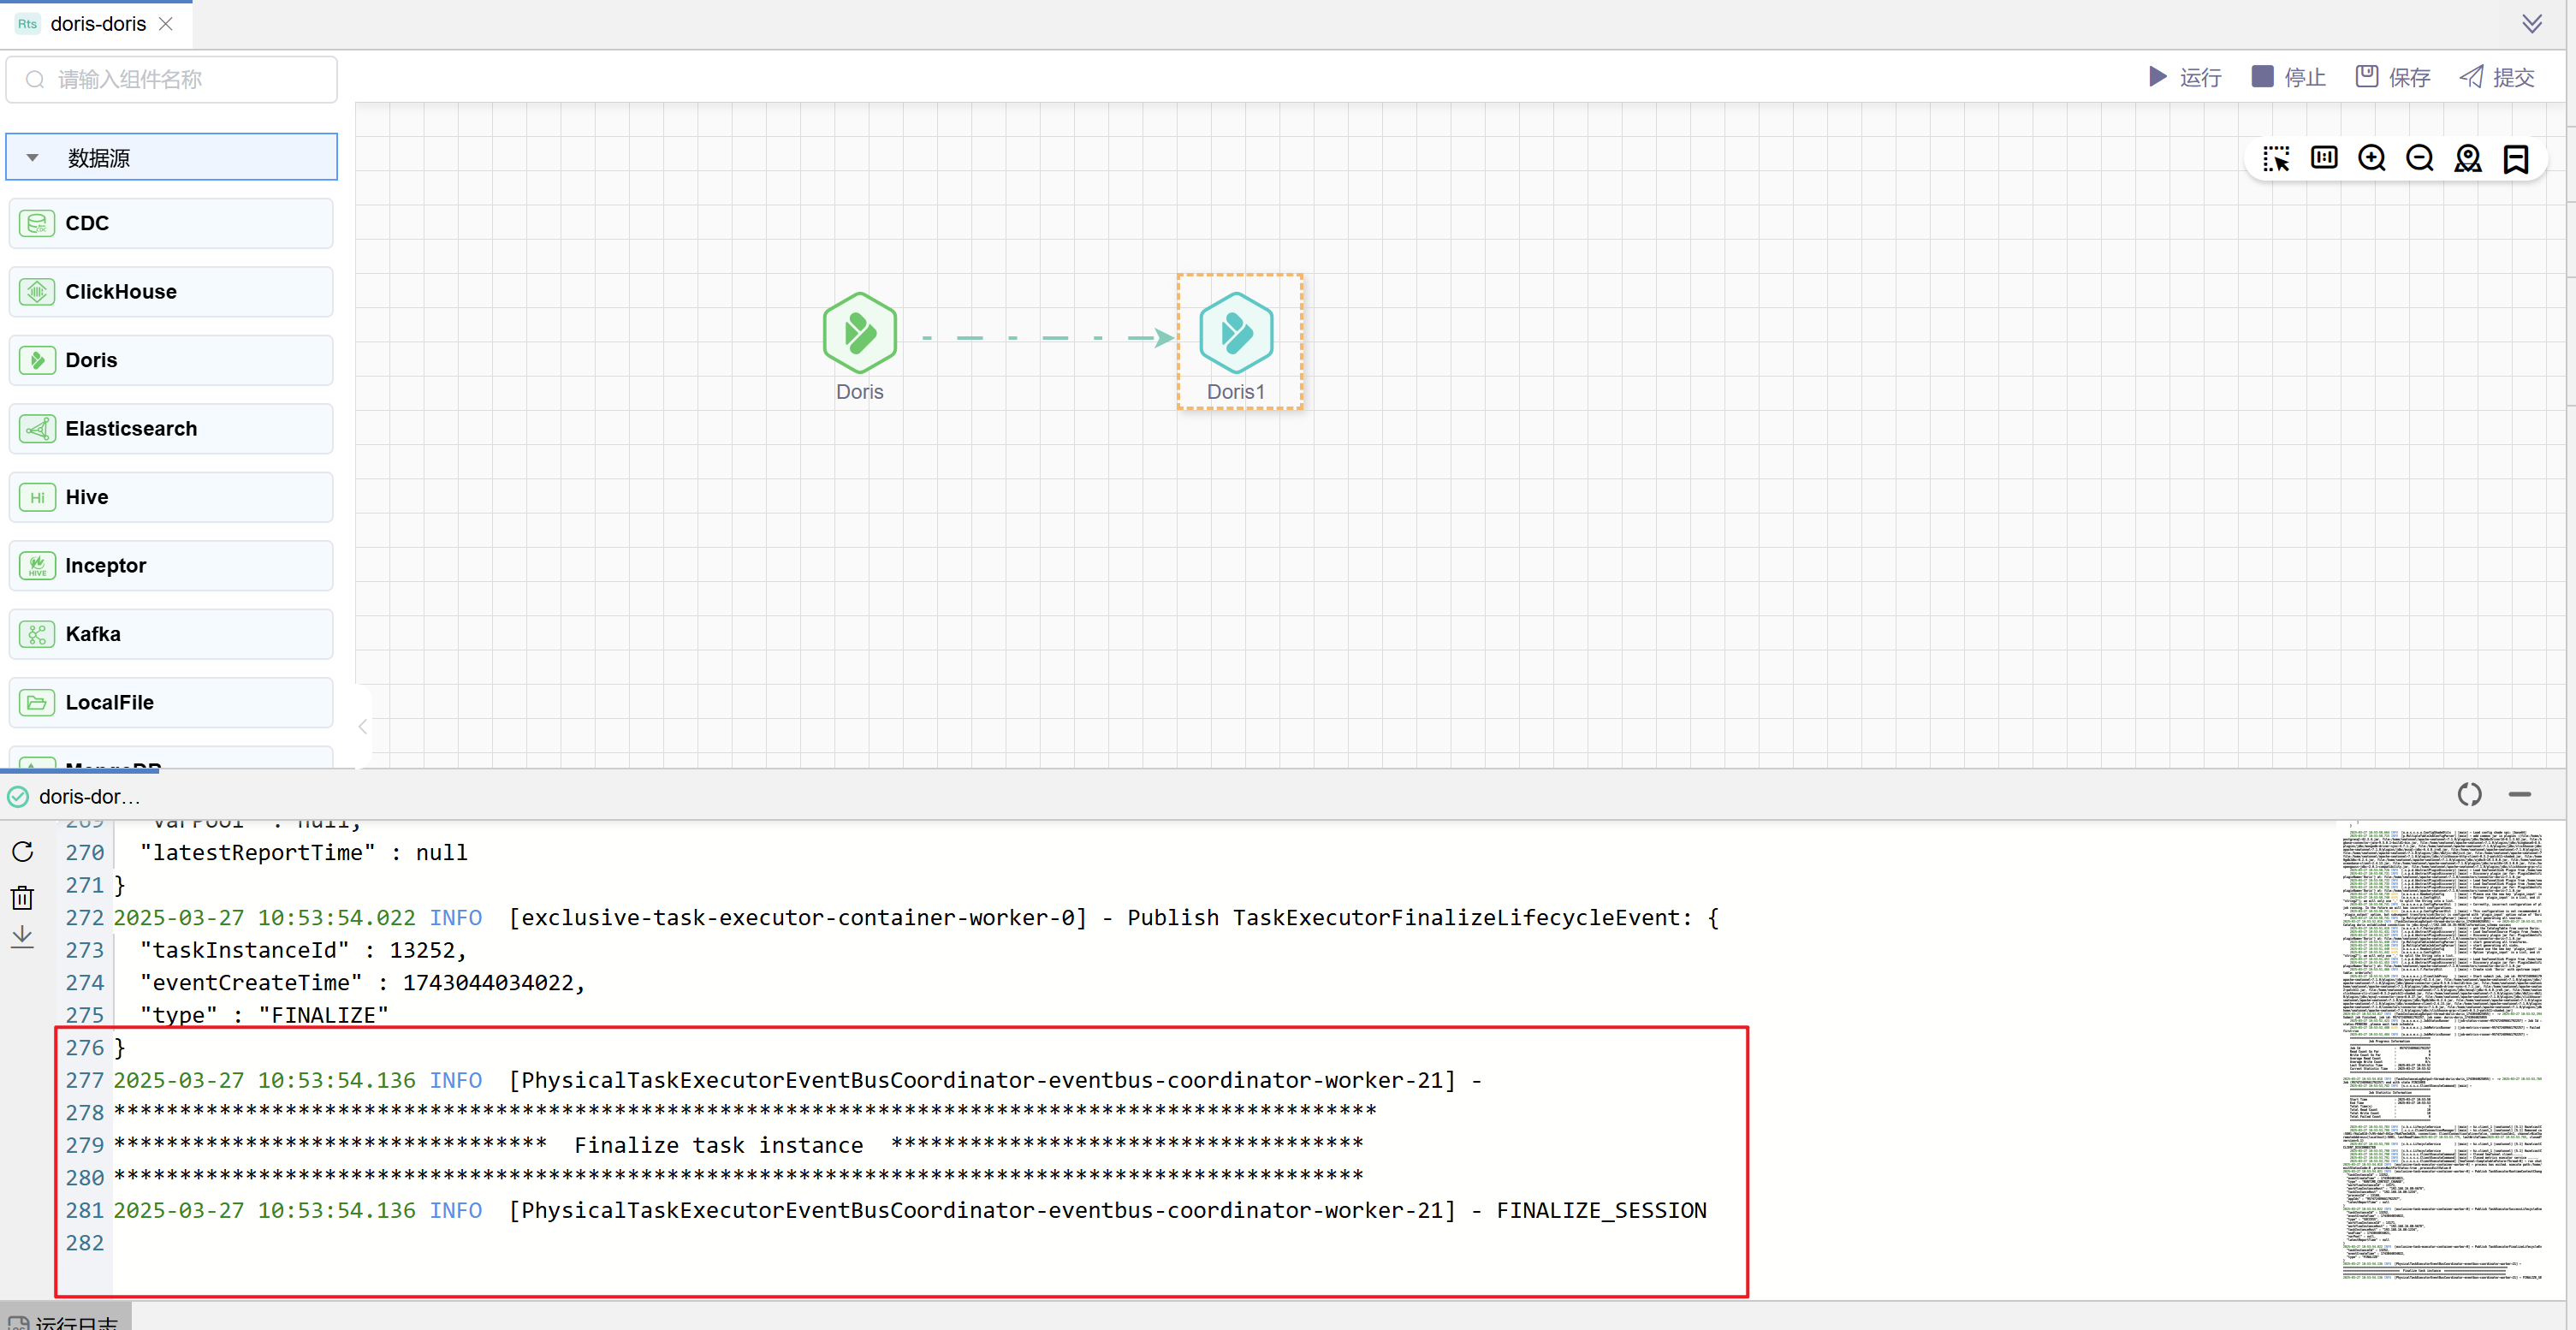Viewport: 2576px width, 1330px height.
Task: Expand tab list via double chevron
Action: click(x=2531, y=24)
